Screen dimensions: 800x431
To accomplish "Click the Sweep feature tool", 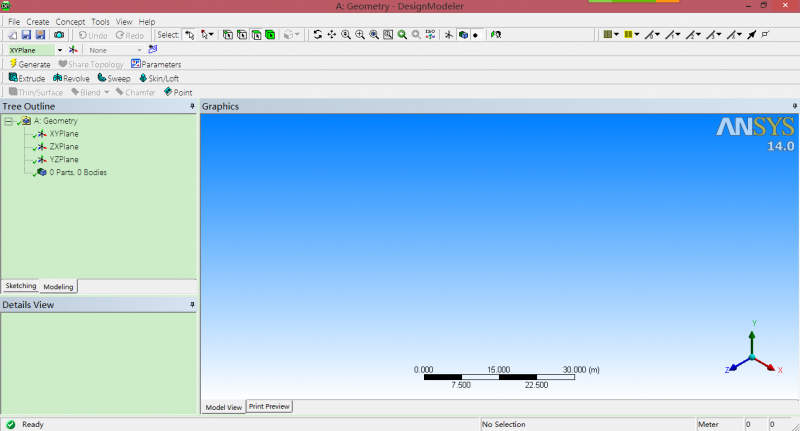I will click(x=114, y=78).
